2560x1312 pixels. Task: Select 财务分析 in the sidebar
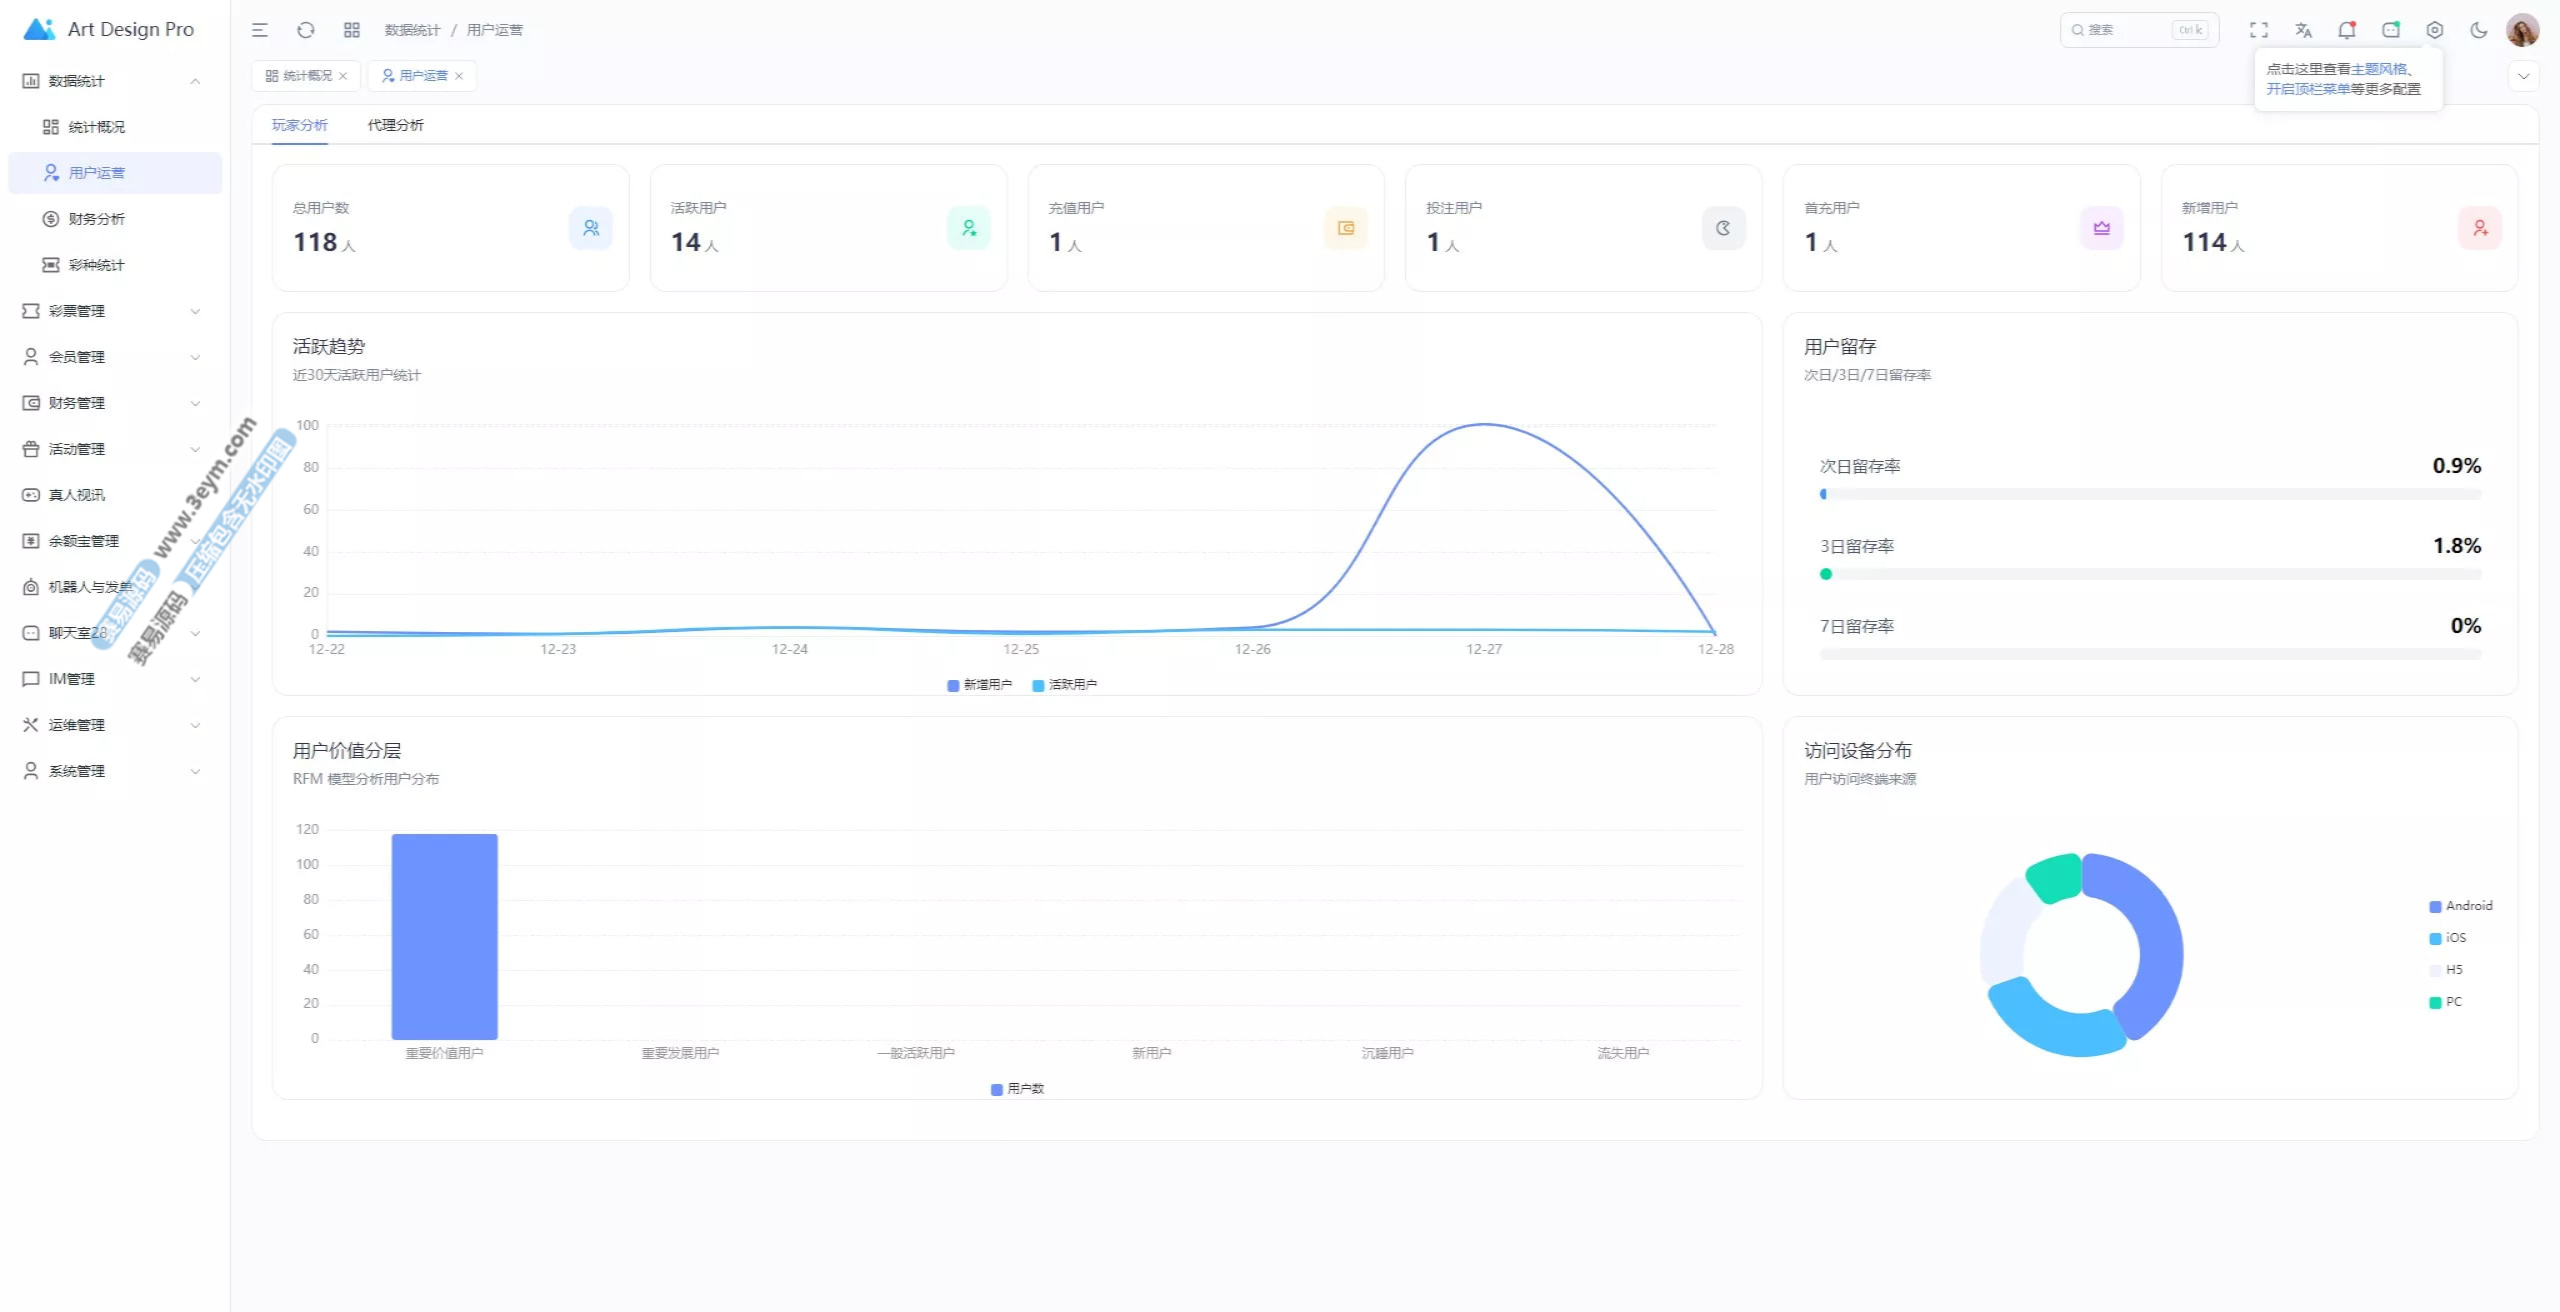tap(96, 219)
